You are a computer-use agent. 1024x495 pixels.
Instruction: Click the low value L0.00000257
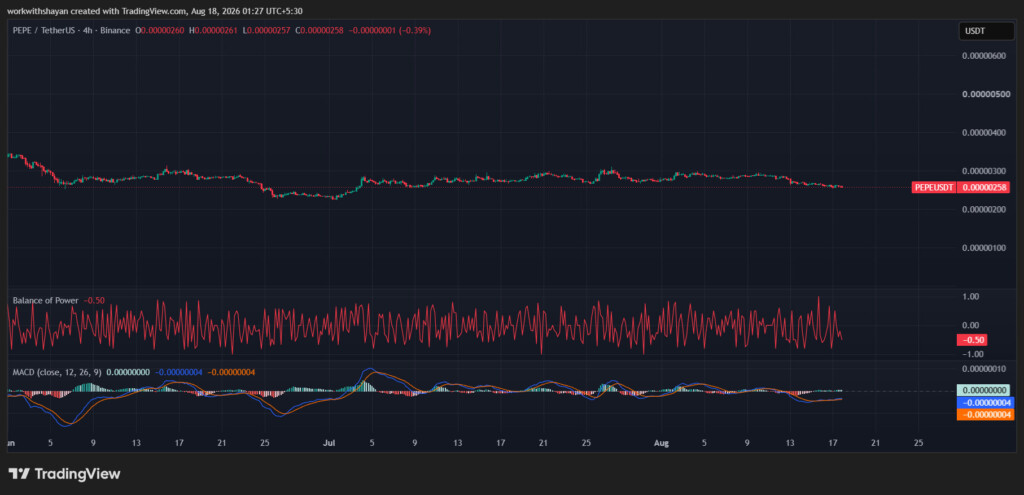pyautogui.click(x=267, y=31)
